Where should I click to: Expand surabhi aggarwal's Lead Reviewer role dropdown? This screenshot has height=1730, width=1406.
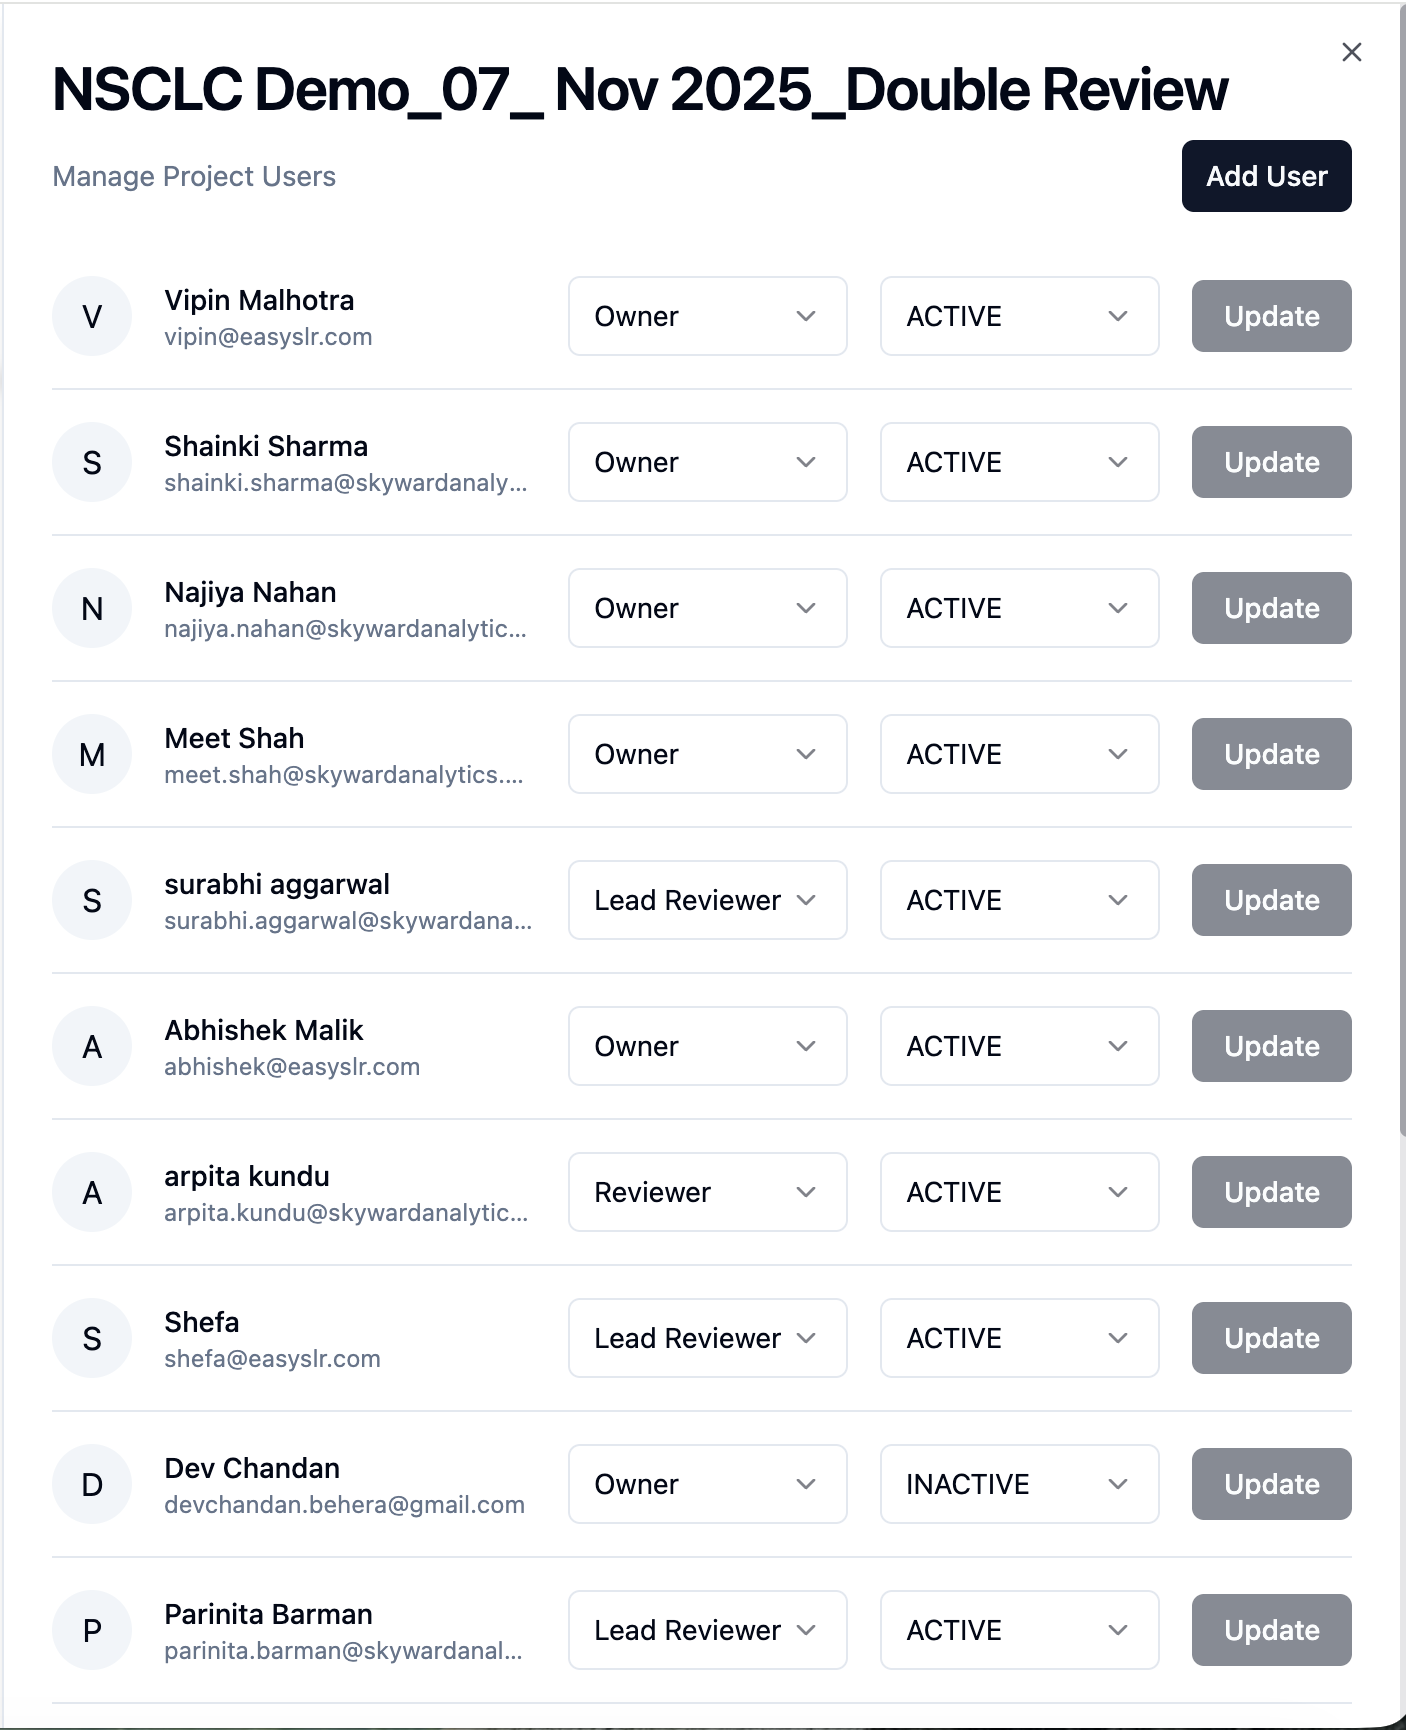[x=707, y=901]
